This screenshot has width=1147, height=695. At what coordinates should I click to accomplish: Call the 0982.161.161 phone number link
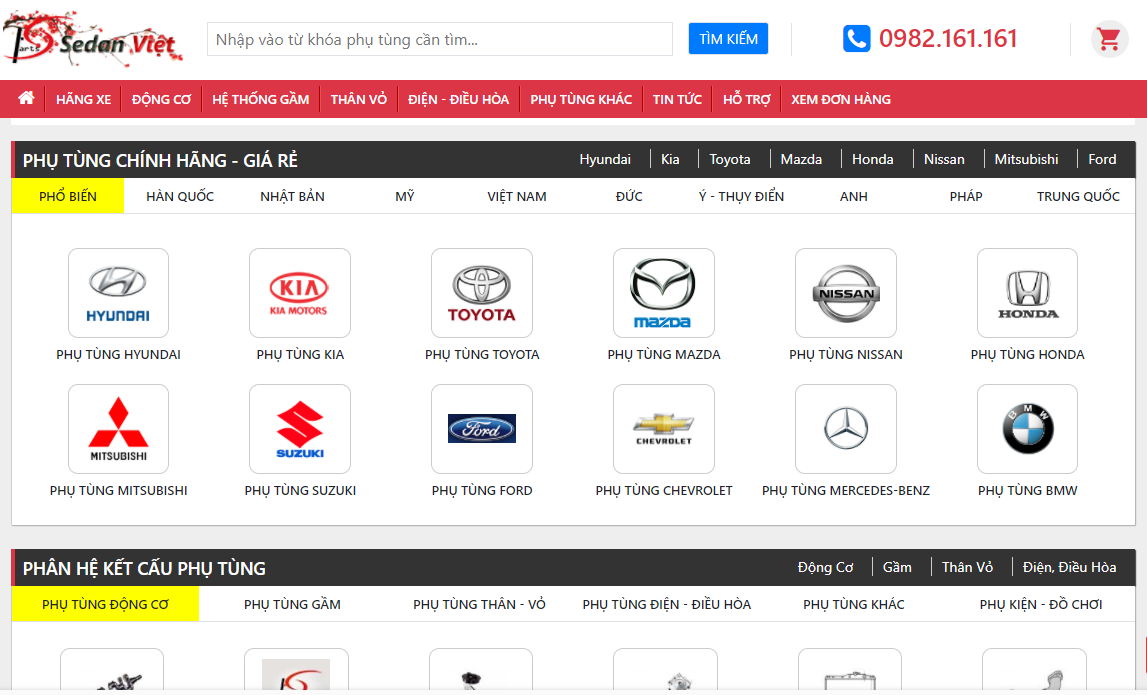tap(948, 39)
